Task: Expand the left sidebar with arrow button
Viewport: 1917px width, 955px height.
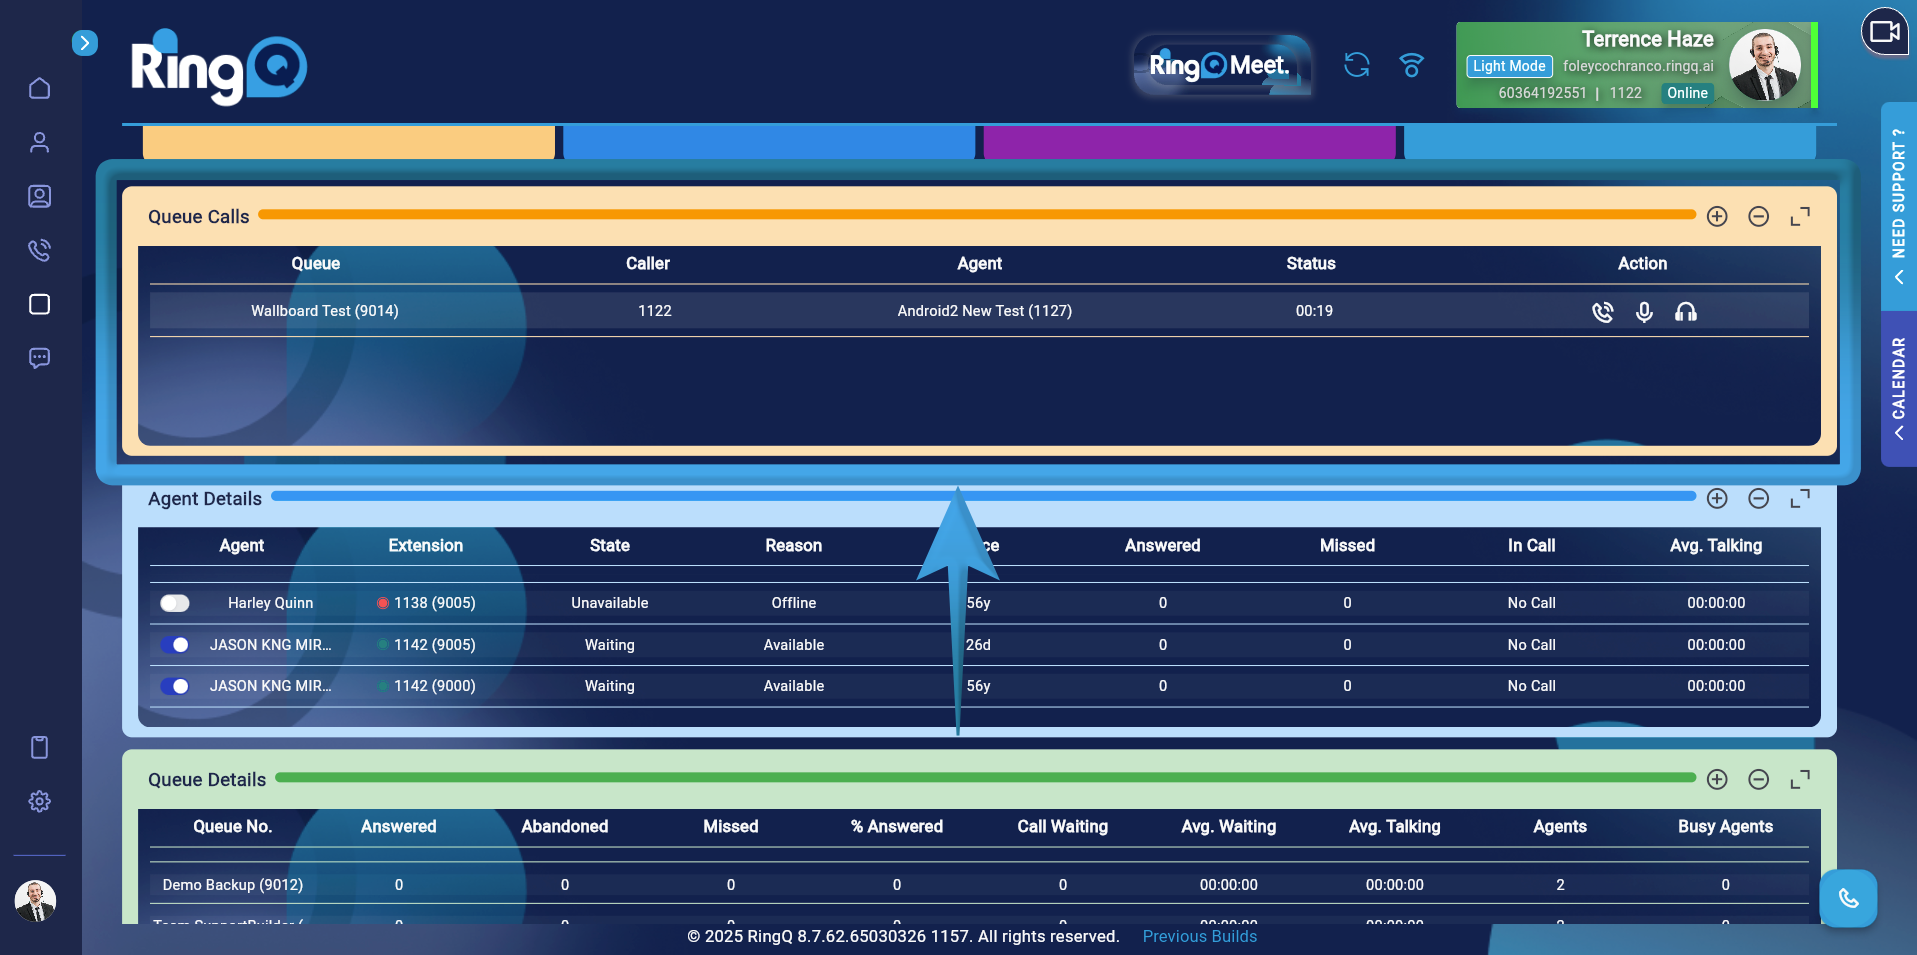Action: pos(85,43)
